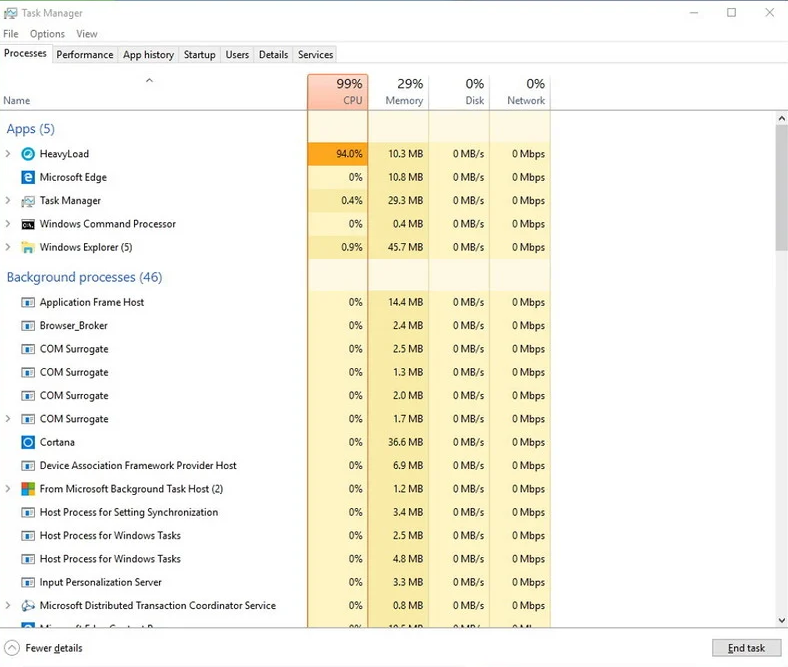Expand Windows Explorer (5) group

coord(8,247)
